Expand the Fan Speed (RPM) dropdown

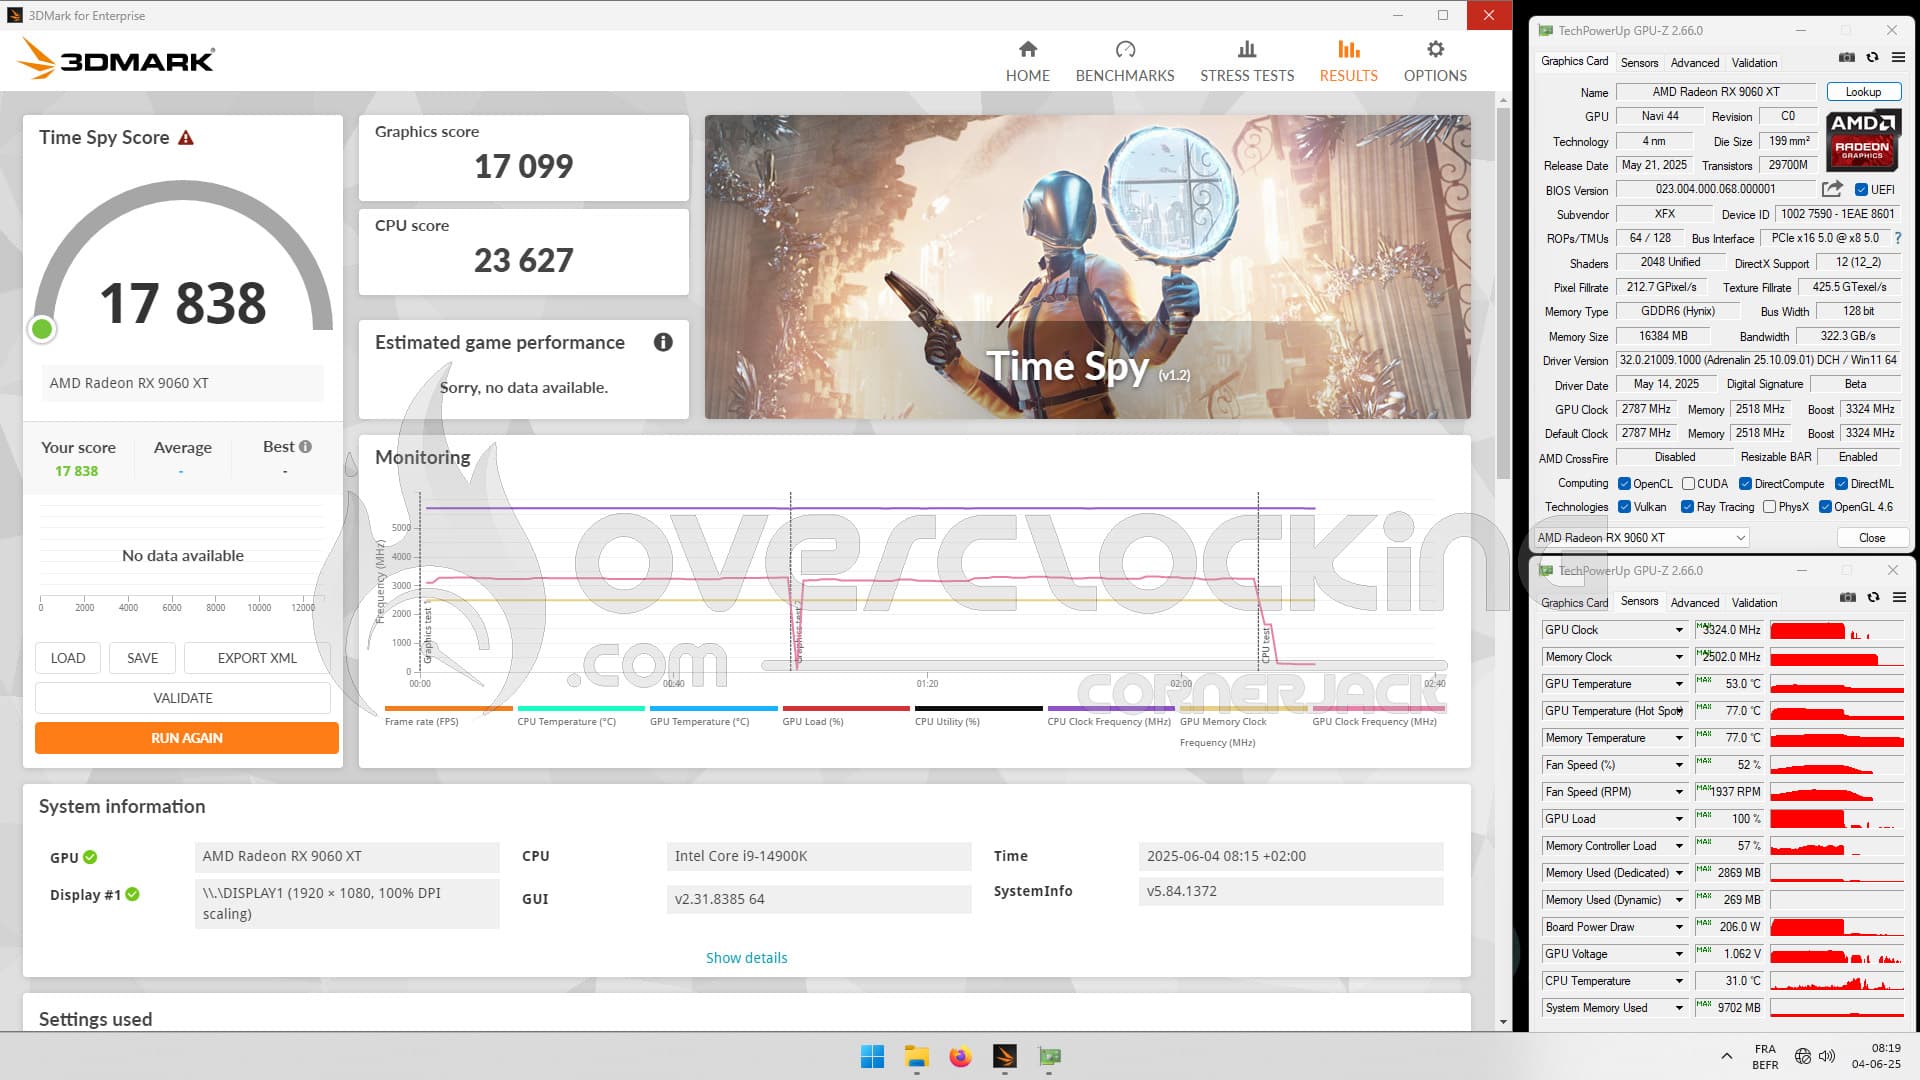click(x=1679, y=792)
